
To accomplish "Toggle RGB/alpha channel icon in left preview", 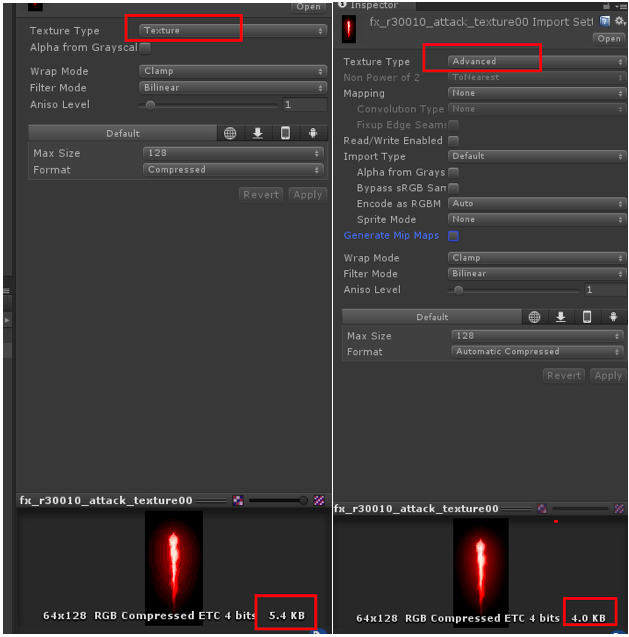I will tap(238, 500).
